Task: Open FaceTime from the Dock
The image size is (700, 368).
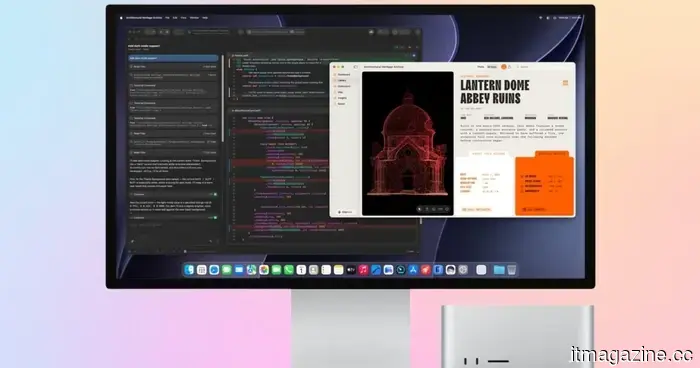Action: tap(276, 270)
